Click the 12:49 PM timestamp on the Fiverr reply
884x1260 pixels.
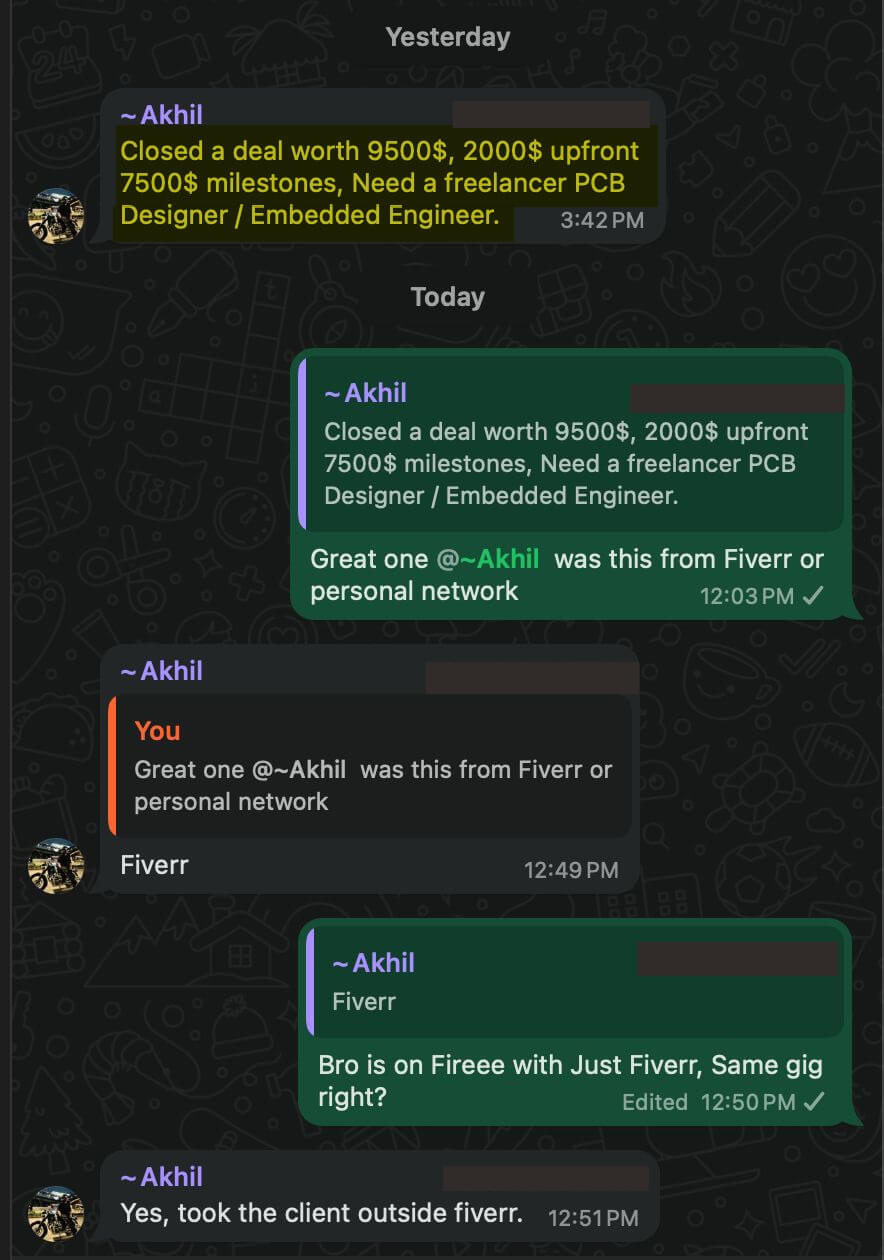[x=571, y=870]
